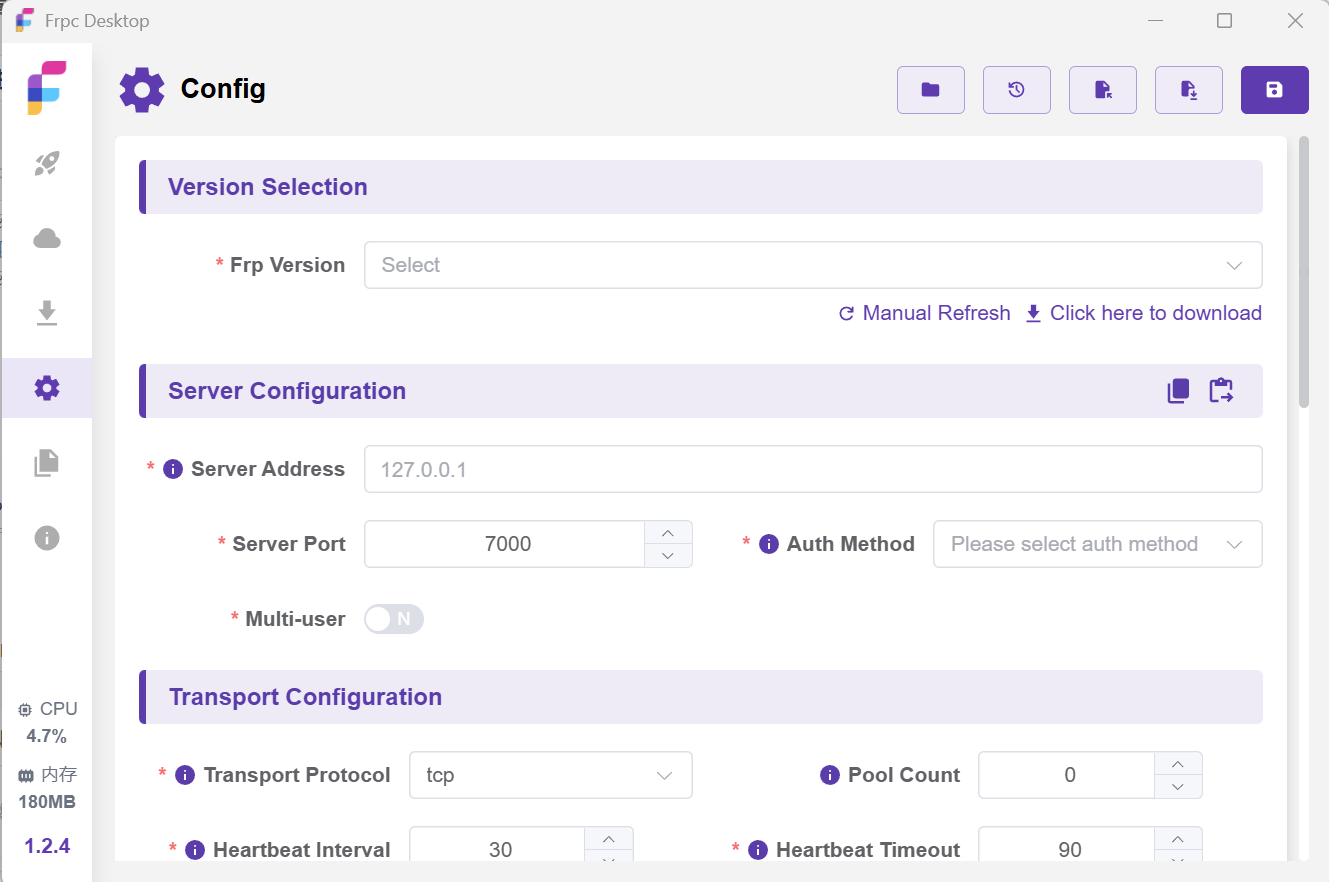Screen dimensions: 1329x882
Task: Open the rocket page in sidebar
Action: (x=47, y=164)
